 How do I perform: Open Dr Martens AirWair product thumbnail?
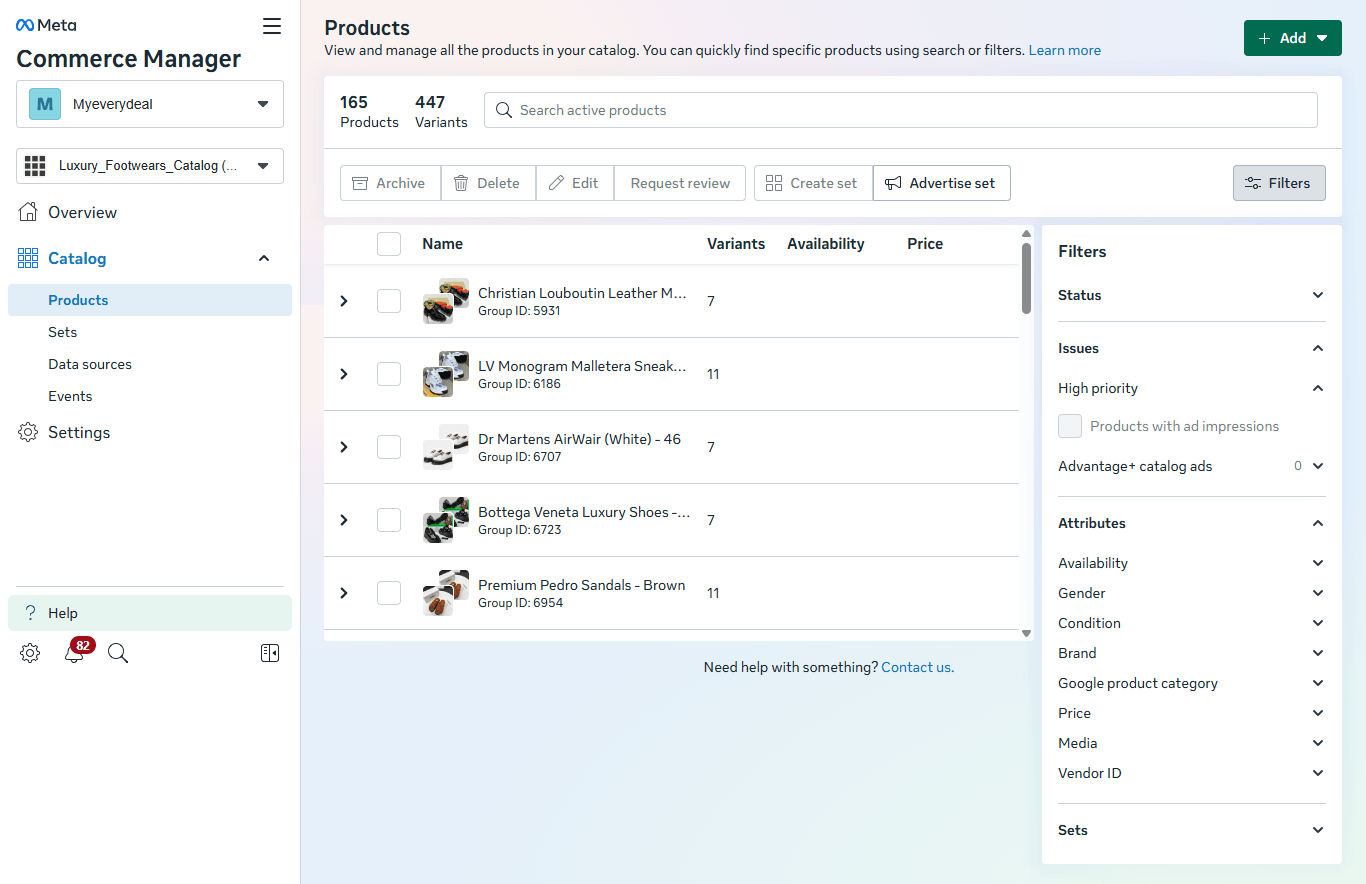tap(446, 447)
